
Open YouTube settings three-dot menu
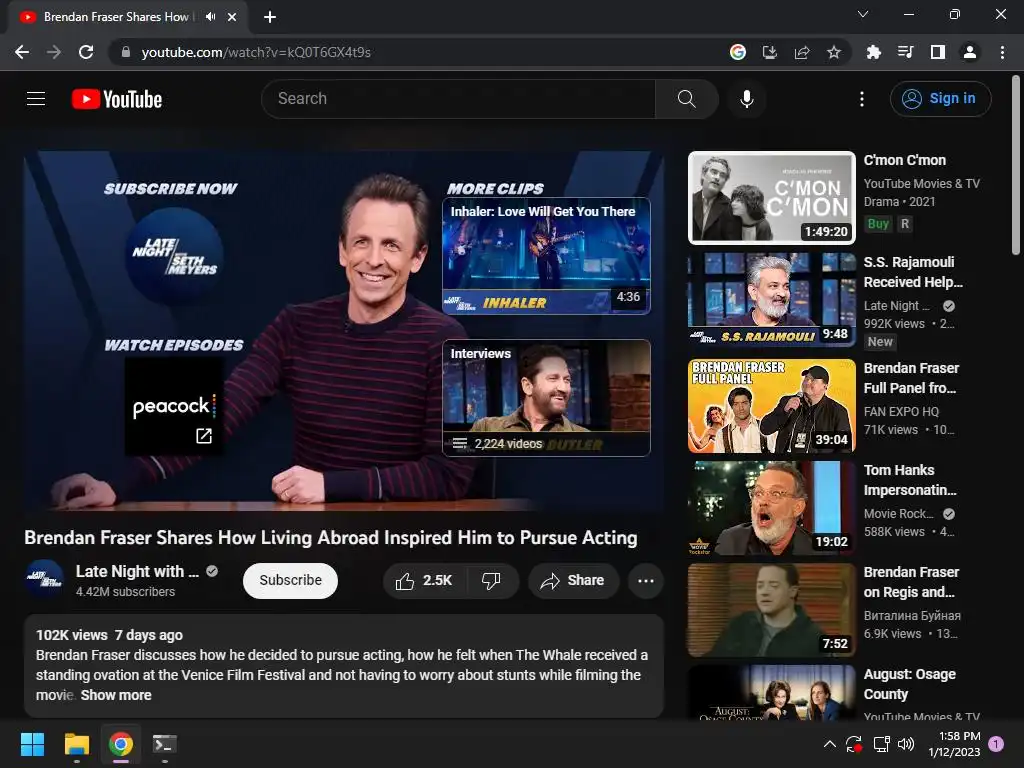click(862, 99)
